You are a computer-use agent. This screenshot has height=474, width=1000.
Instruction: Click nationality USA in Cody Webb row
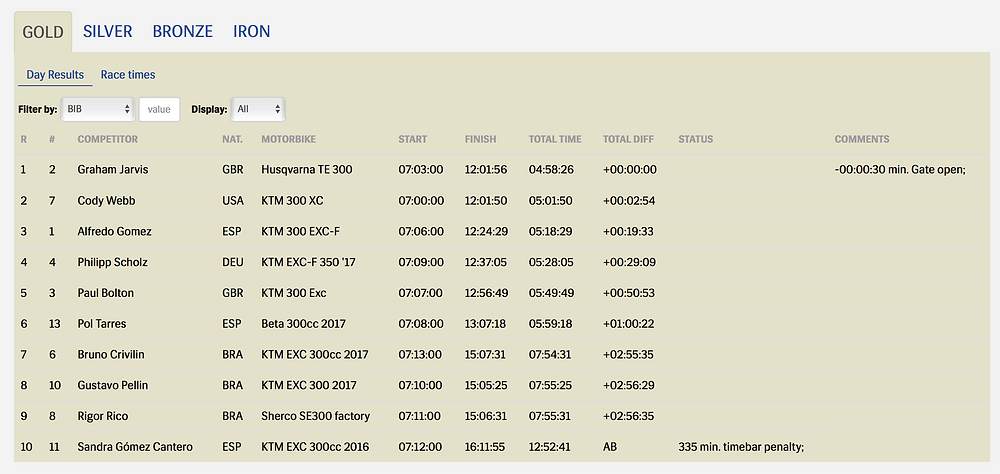[x=232, y=200]
